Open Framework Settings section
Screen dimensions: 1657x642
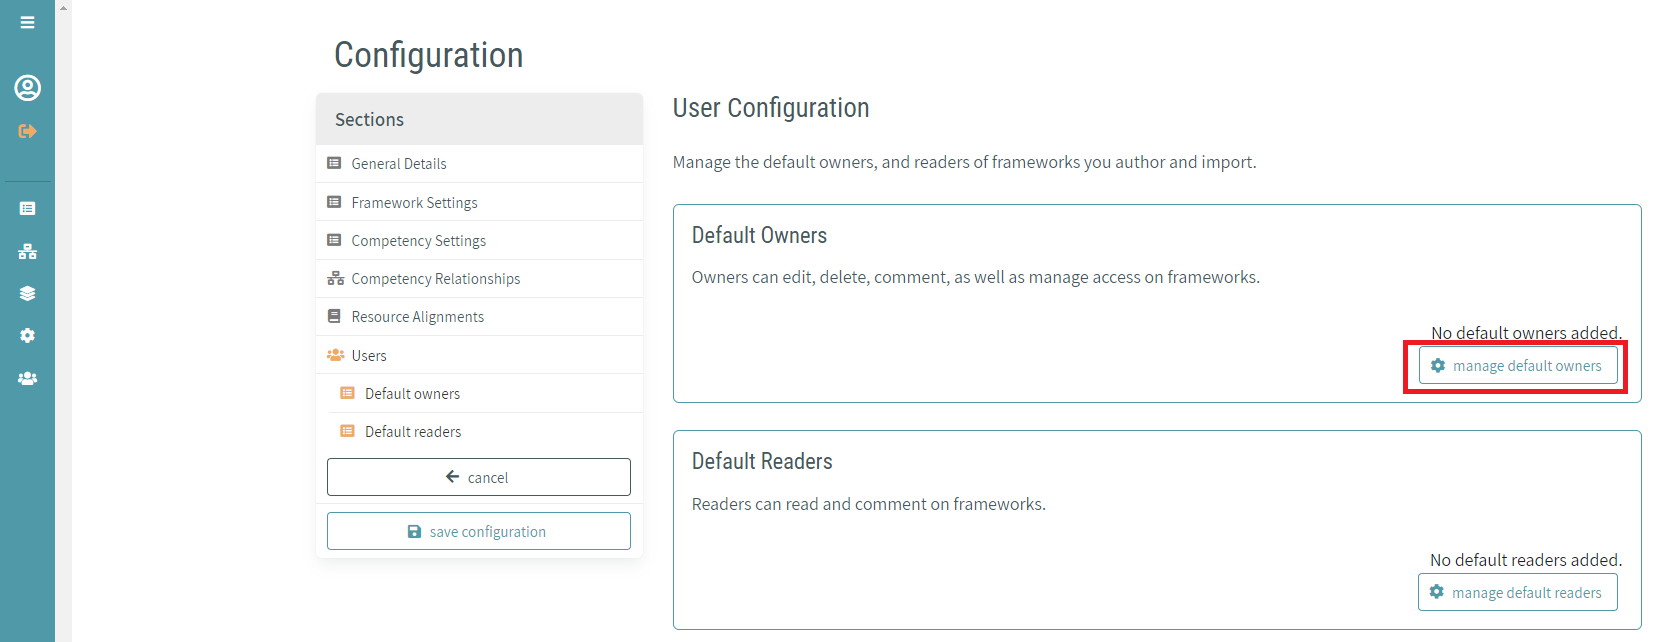(479, 202)
